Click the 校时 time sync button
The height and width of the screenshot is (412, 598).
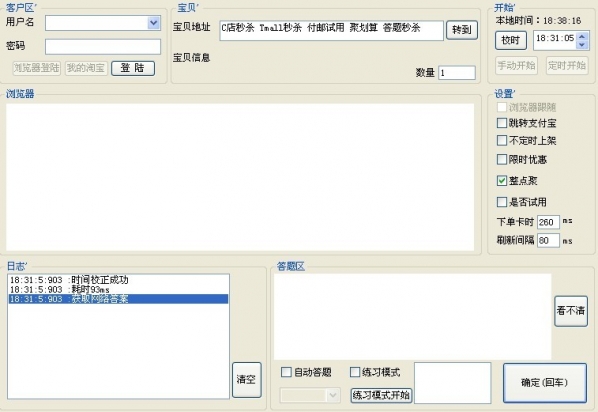pyautogui.click(x=511, y=40)
